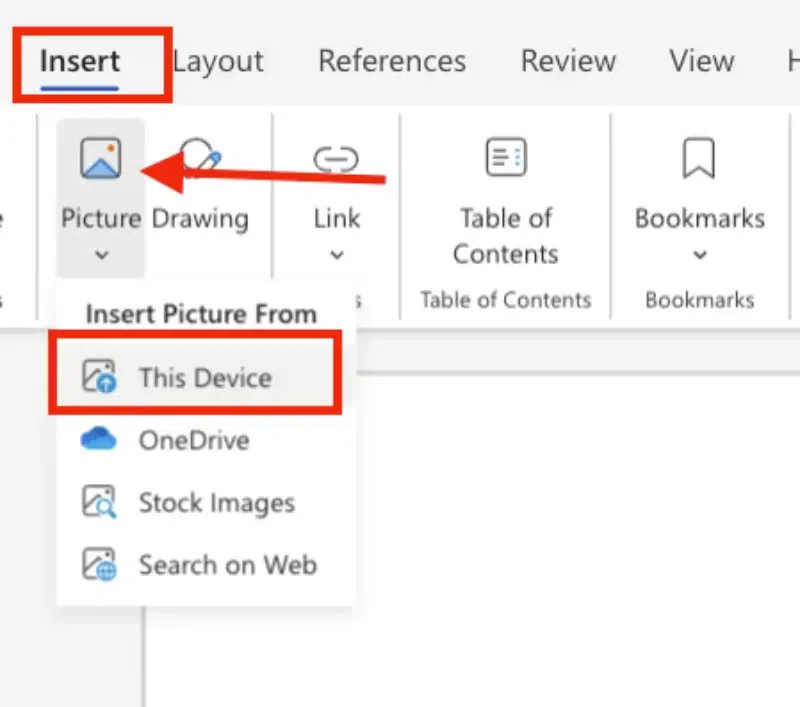Go to the View tab
Image resolution: width=800 pixels, height=707 pixels.
(x=701, y=61)
